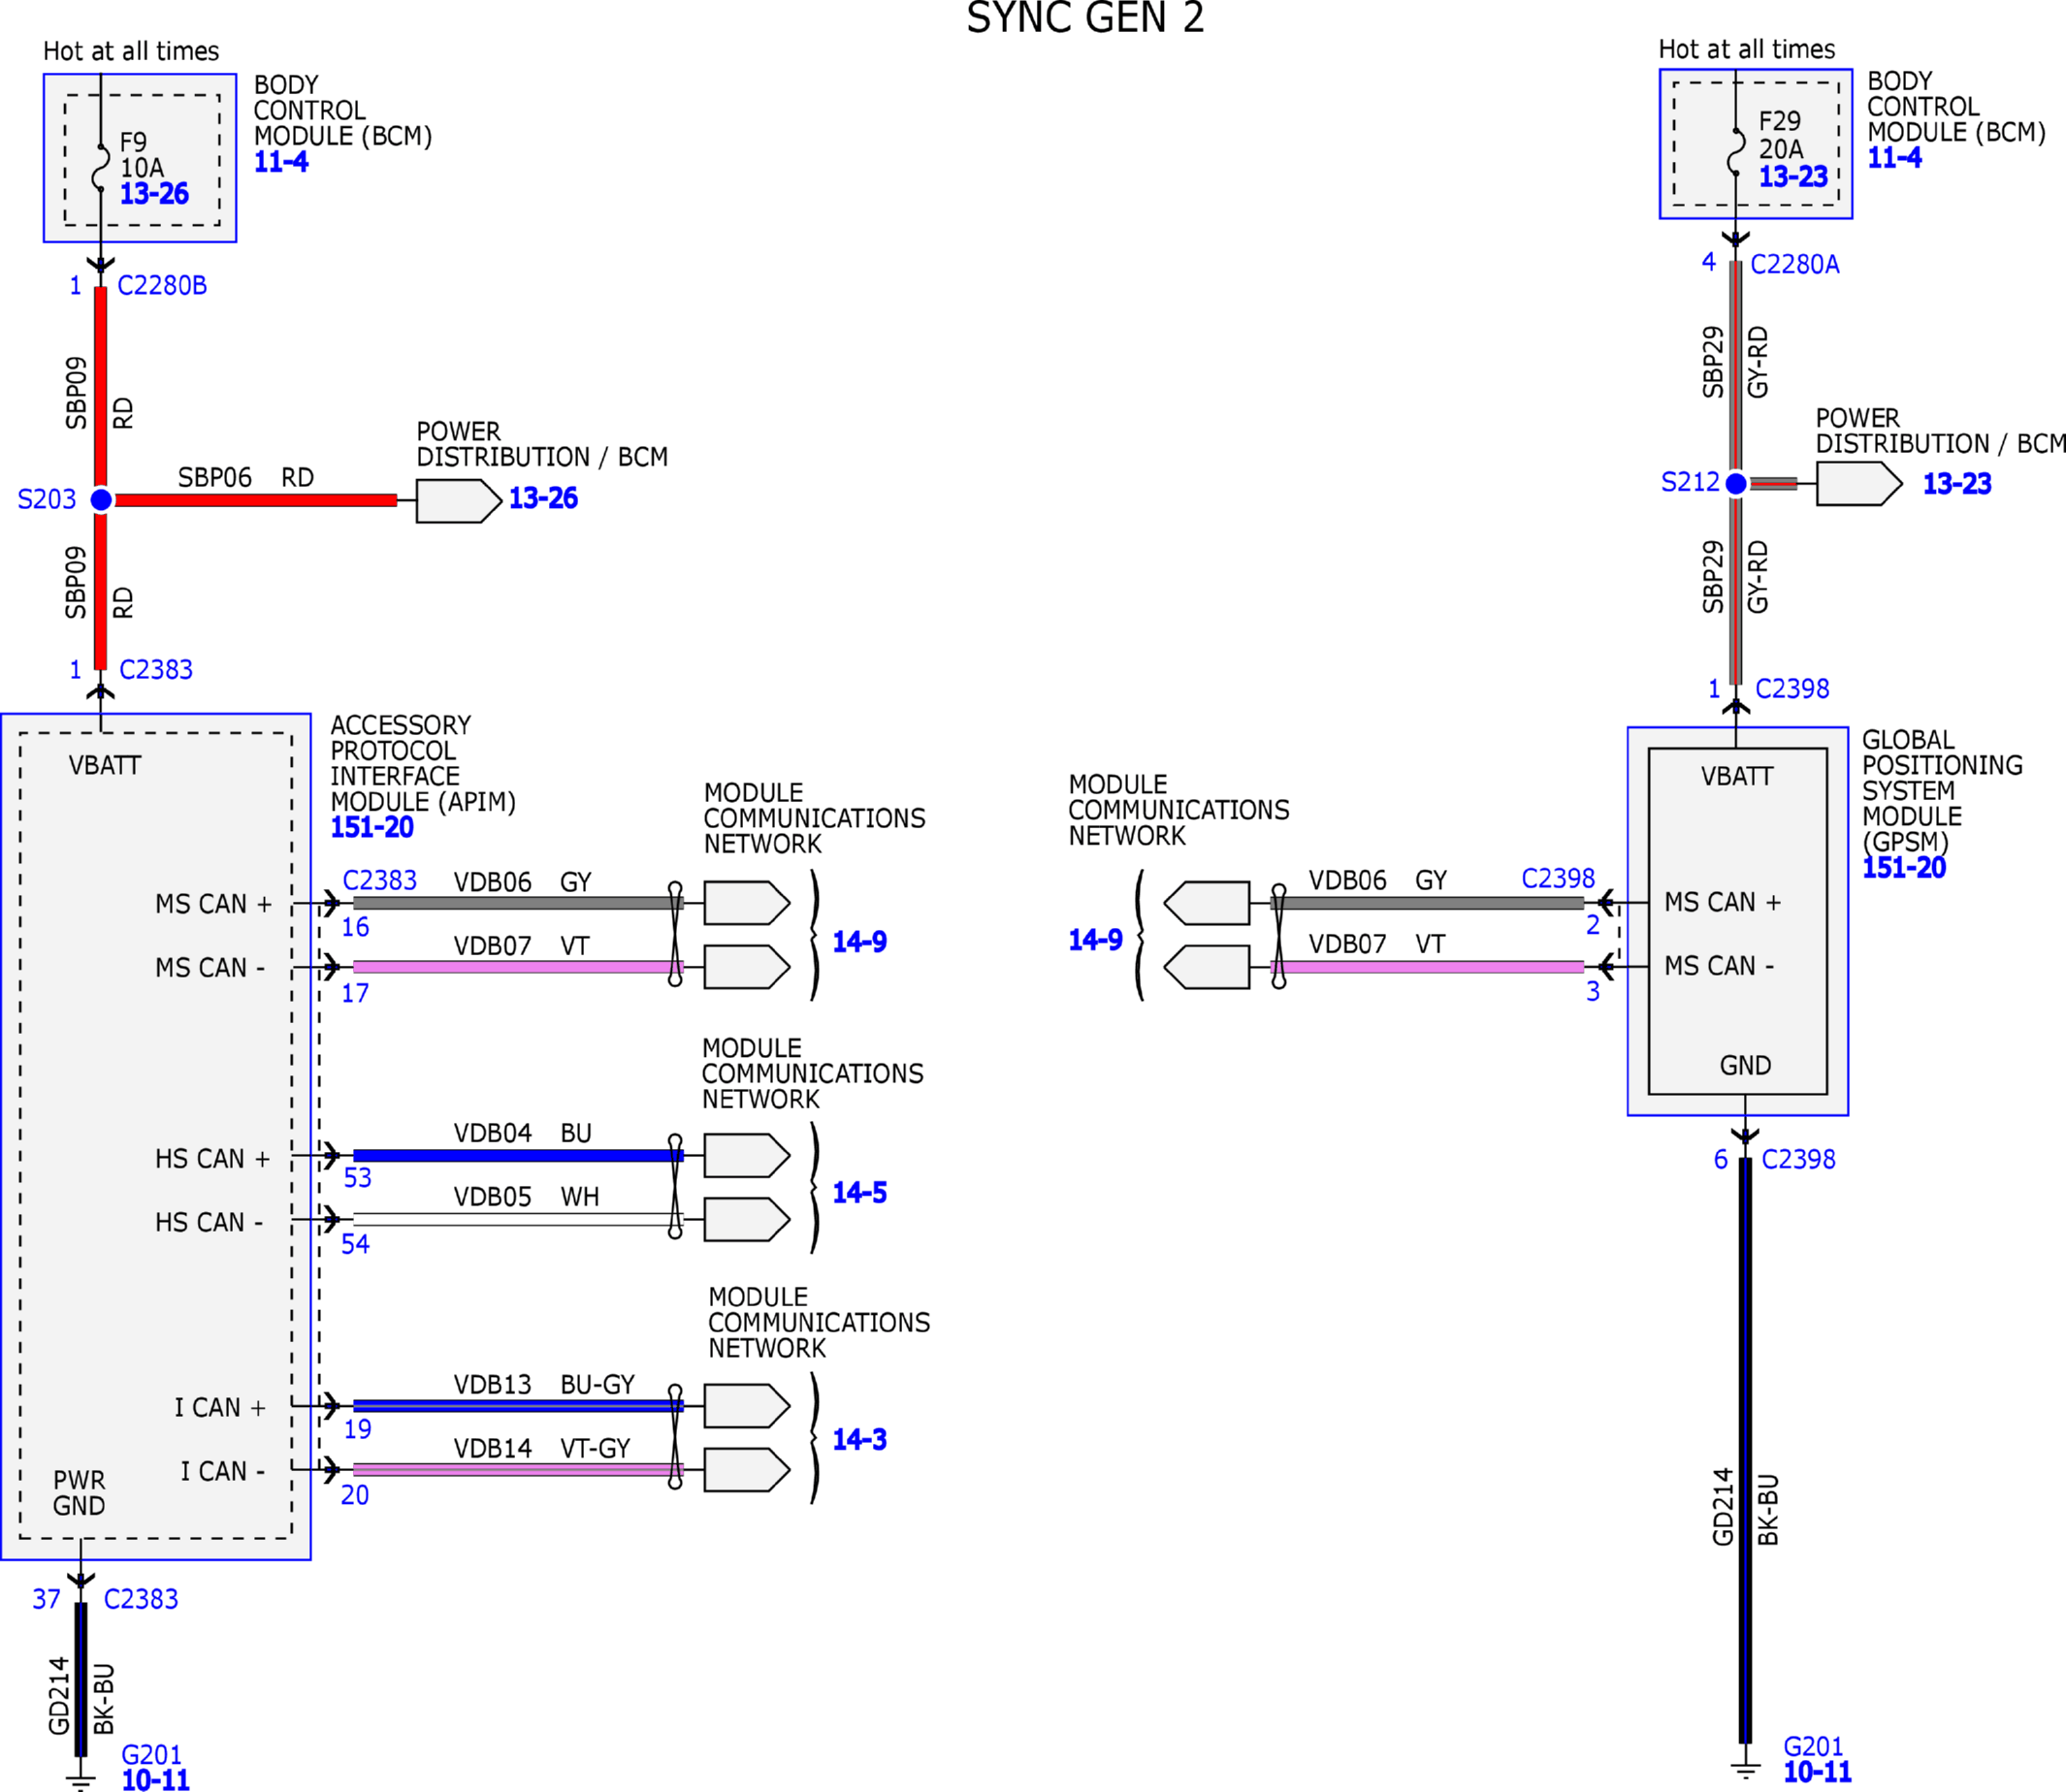
Task: Select the APIM VDB07 VT off-page arrow
Action: [747, 967]
